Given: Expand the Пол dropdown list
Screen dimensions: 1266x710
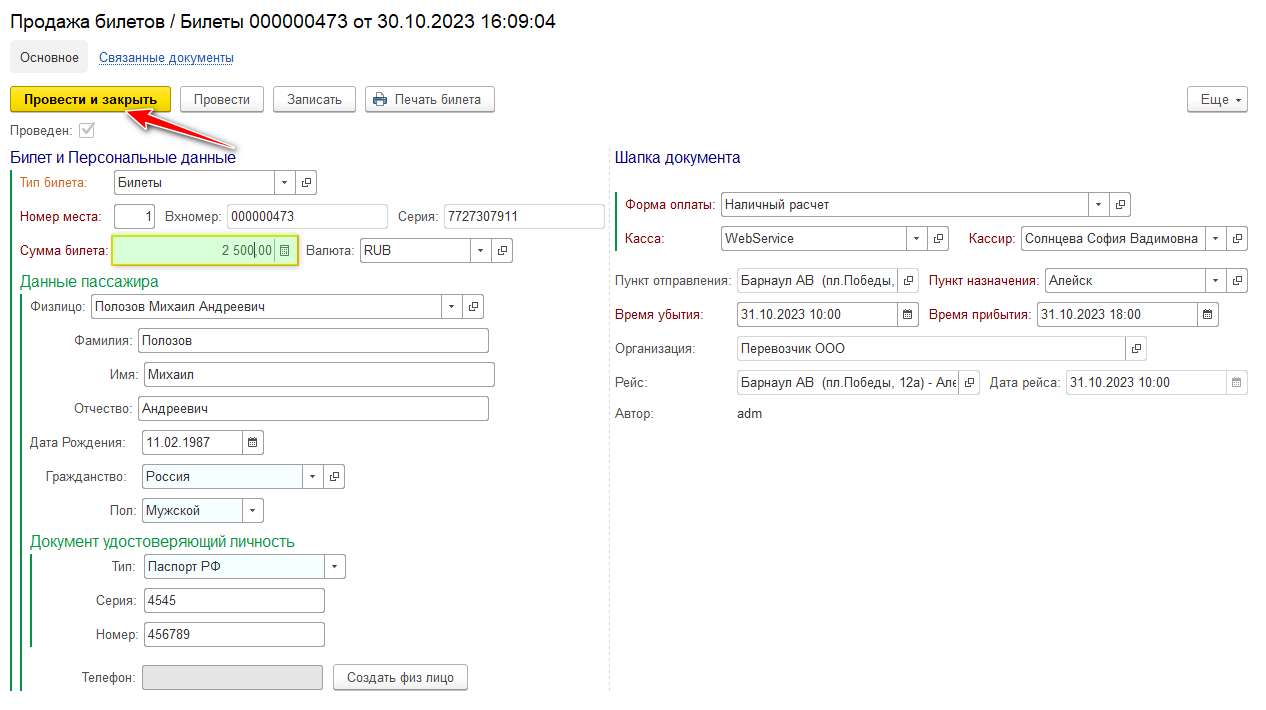Looking at the screenshot, I should tap(253, 511).
